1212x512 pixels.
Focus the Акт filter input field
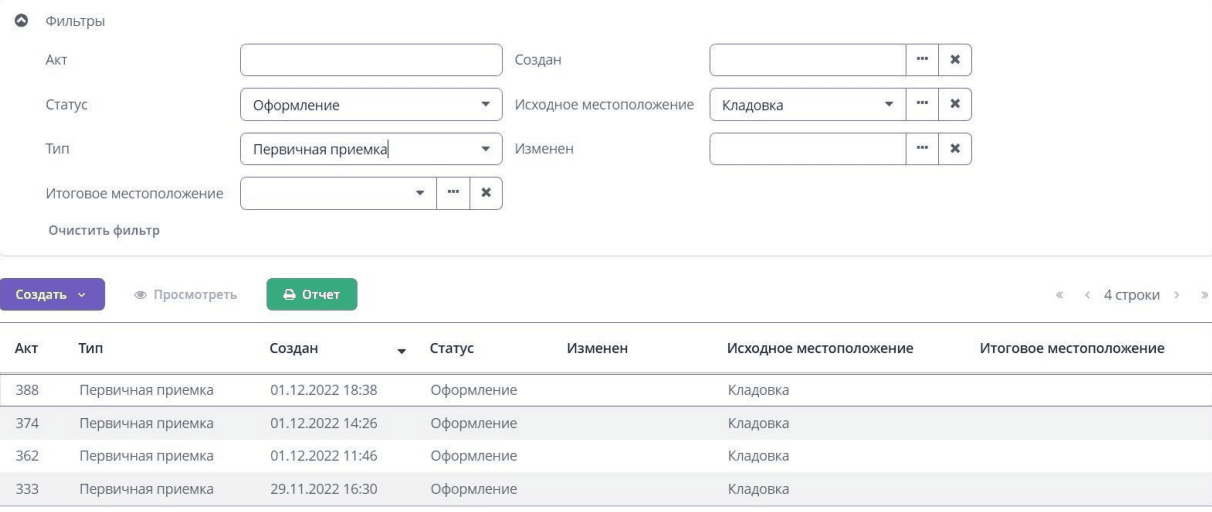371,60
